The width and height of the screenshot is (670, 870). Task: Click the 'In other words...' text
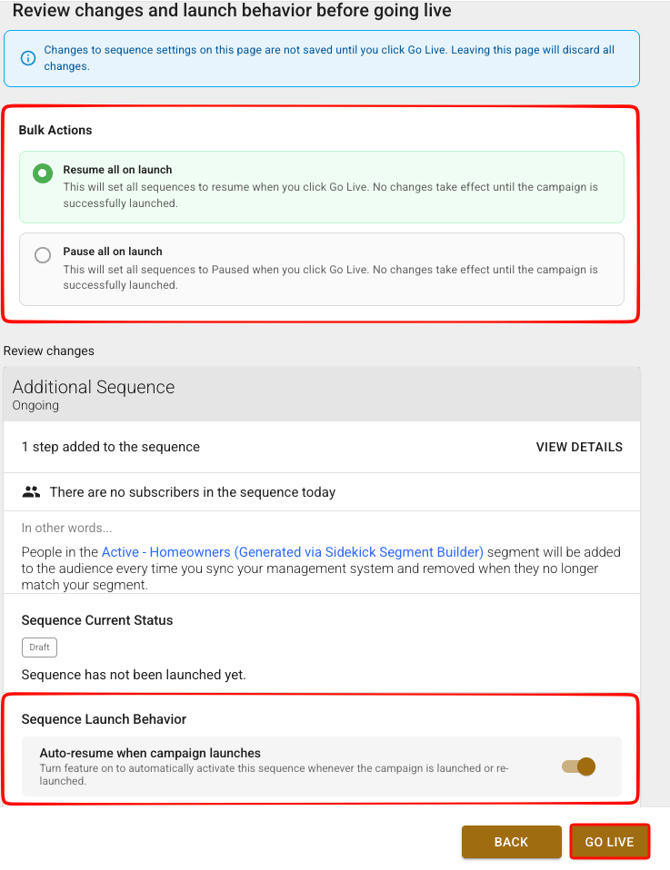click(x=67, y=528)
